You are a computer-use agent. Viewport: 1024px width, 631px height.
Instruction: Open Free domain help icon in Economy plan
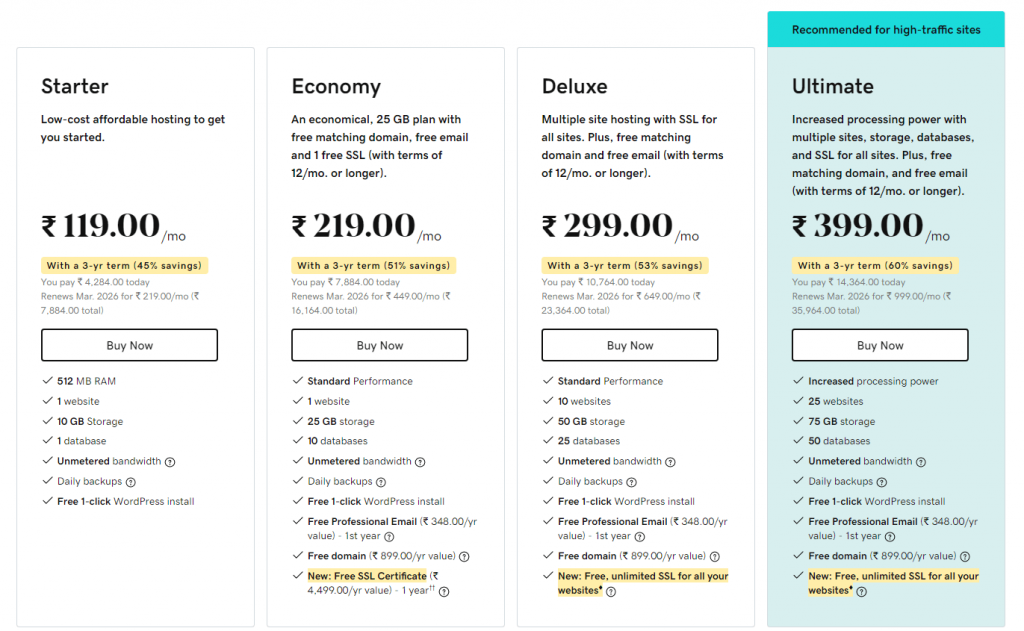[x=464, y=557]
